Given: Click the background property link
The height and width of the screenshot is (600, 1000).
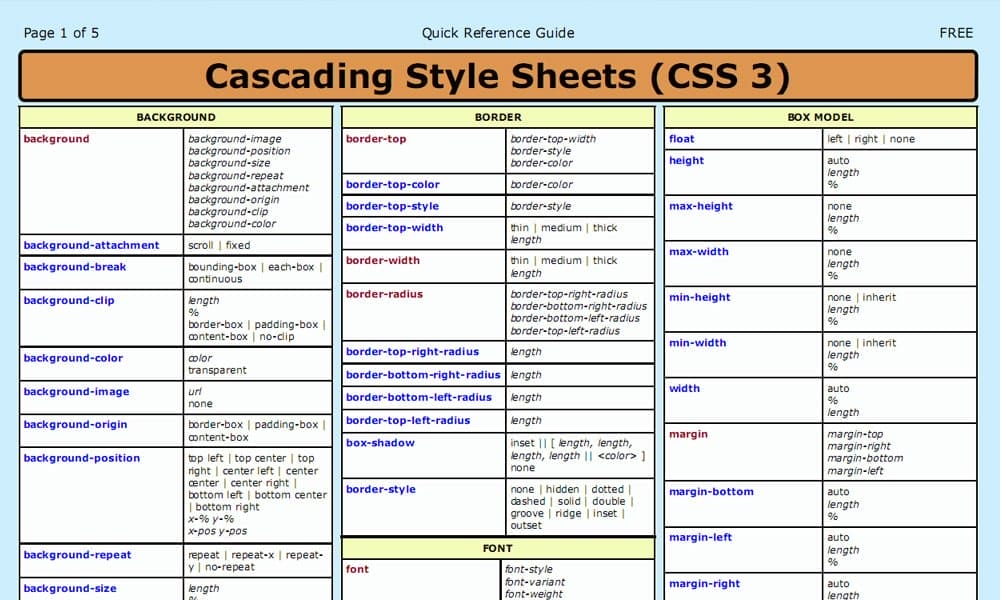Looking at the screenshot, I should pos(55,139).
